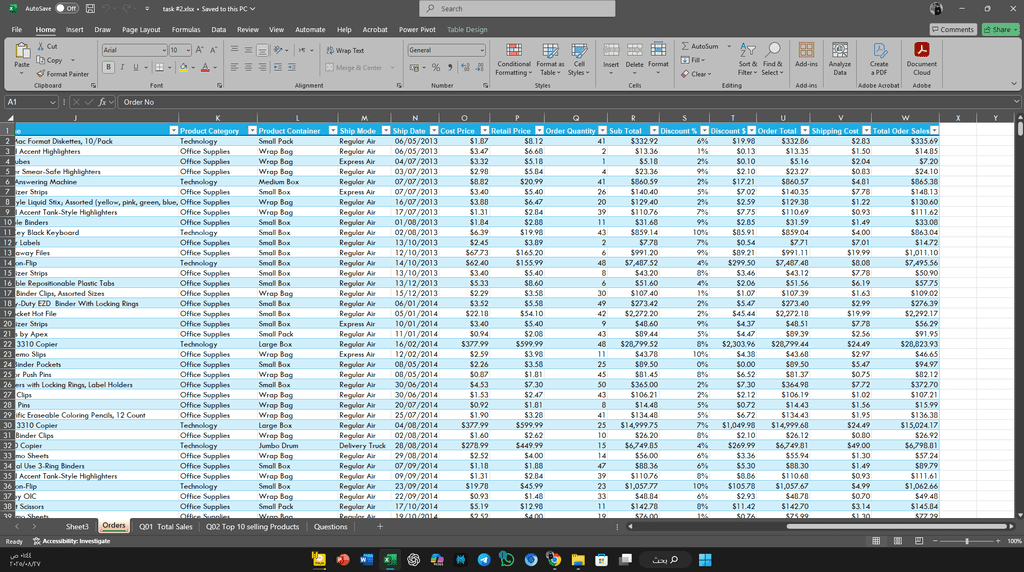The height and width of the screenshot is (572, 1024).
Task: Click the Cut scissors icon
Action: pyautogui.click(x=40, y=46)
